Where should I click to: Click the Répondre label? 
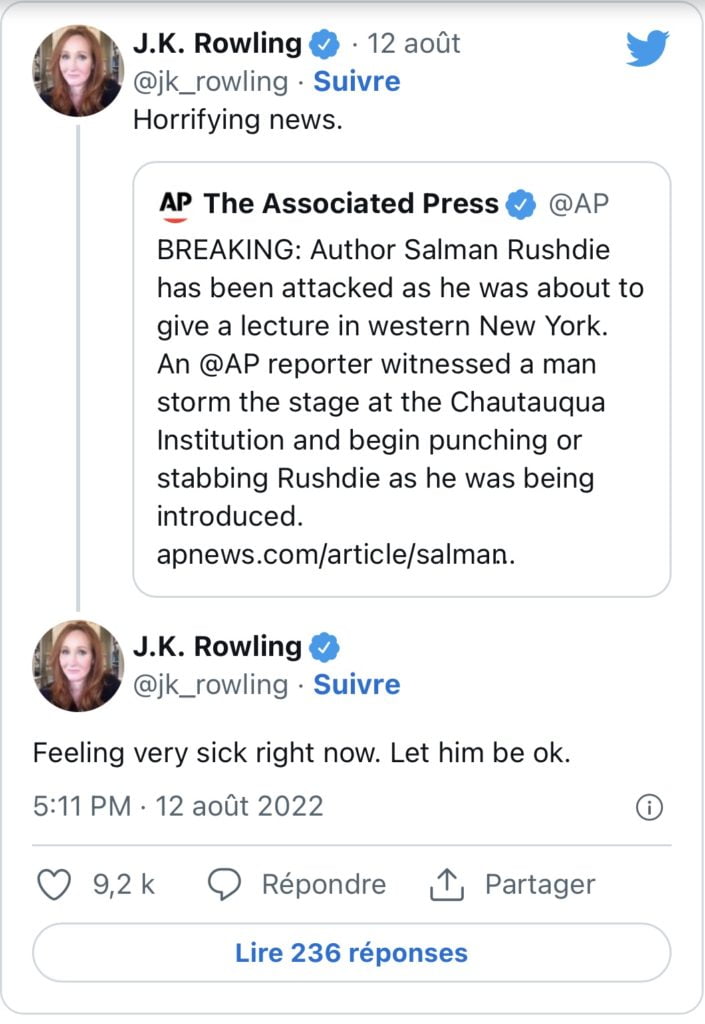pos(323,884)
